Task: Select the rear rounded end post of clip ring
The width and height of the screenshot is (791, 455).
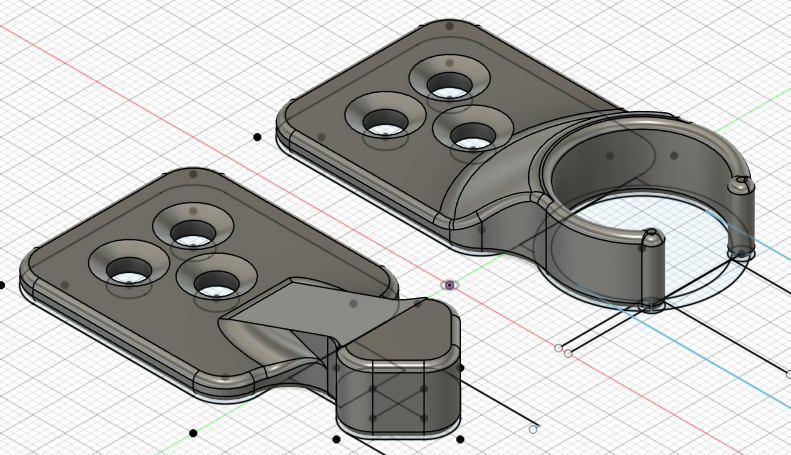Action: pos(741,217)
